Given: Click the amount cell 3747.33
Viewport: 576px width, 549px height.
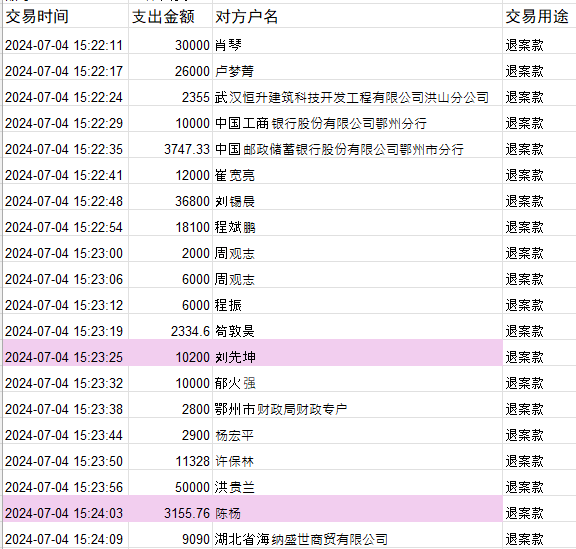Looking at the screenshot, I should tap(170, 149).
